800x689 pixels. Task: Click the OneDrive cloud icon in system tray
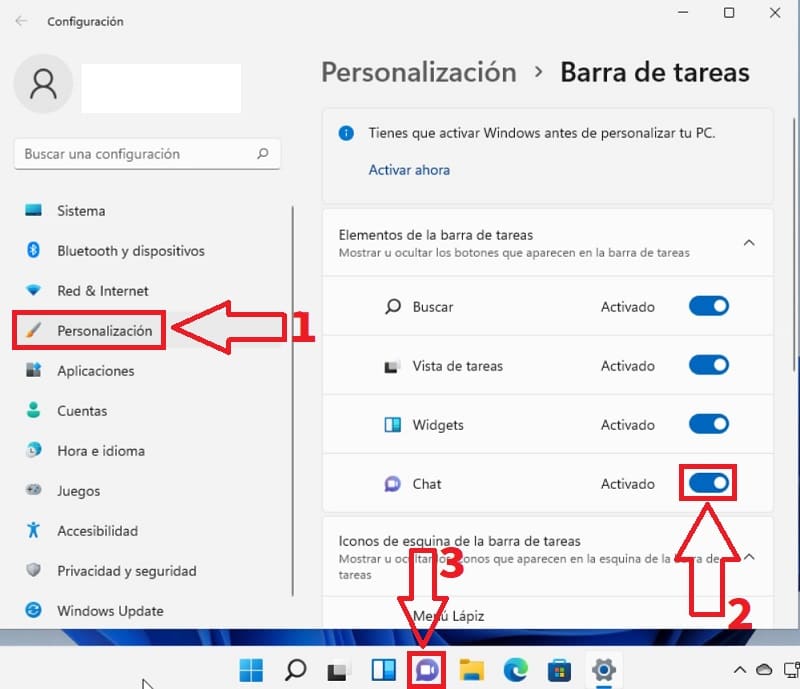click(x=764, y=670)
